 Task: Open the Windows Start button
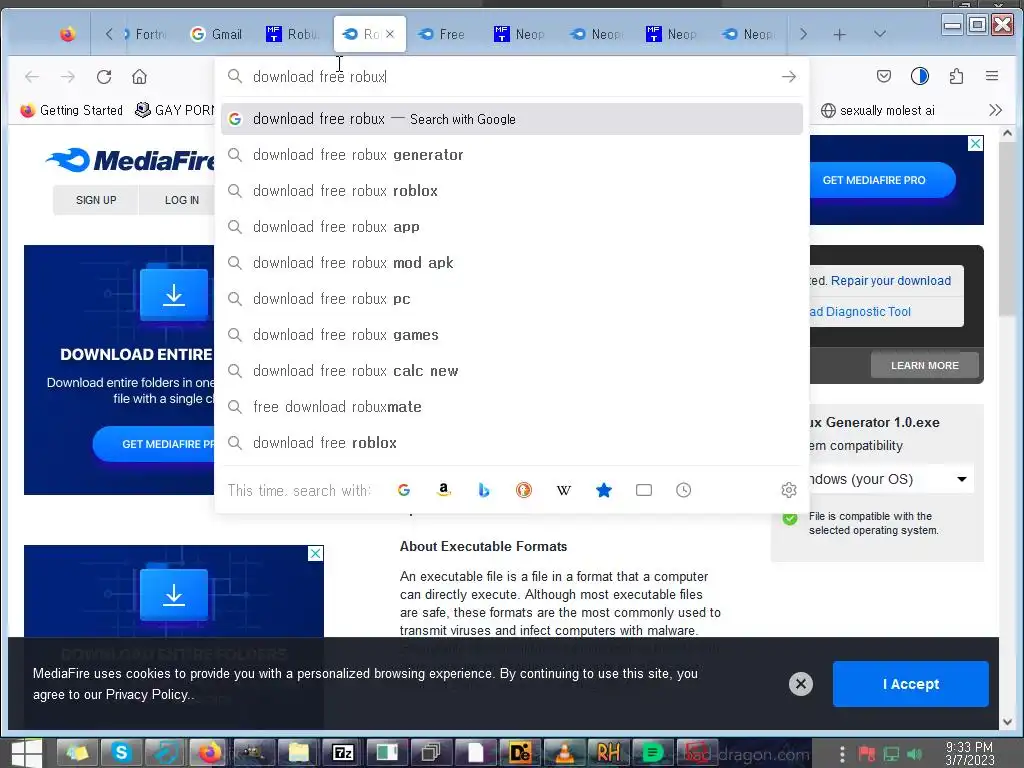(27, 753)
